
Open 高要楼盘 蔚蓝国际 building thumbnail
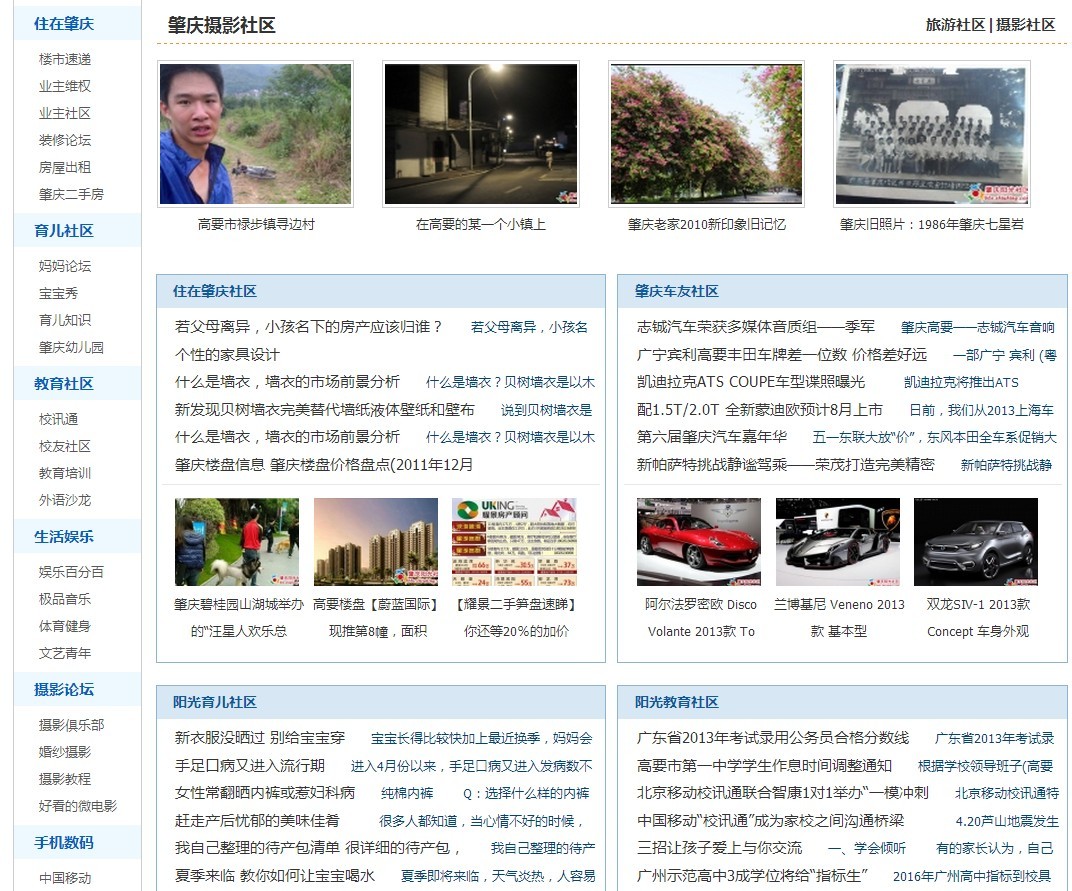375,542
